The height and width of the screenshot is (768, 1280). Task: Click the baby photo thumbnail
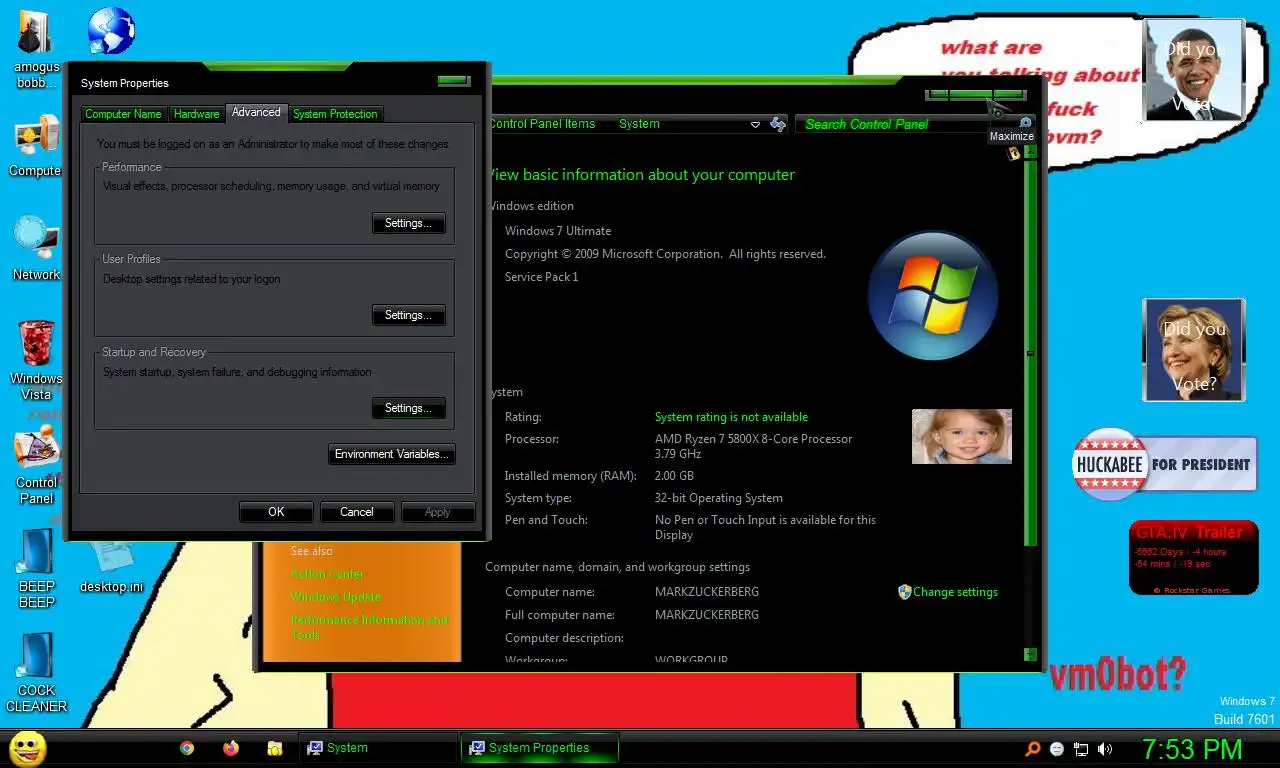click(x=962, y=436)
